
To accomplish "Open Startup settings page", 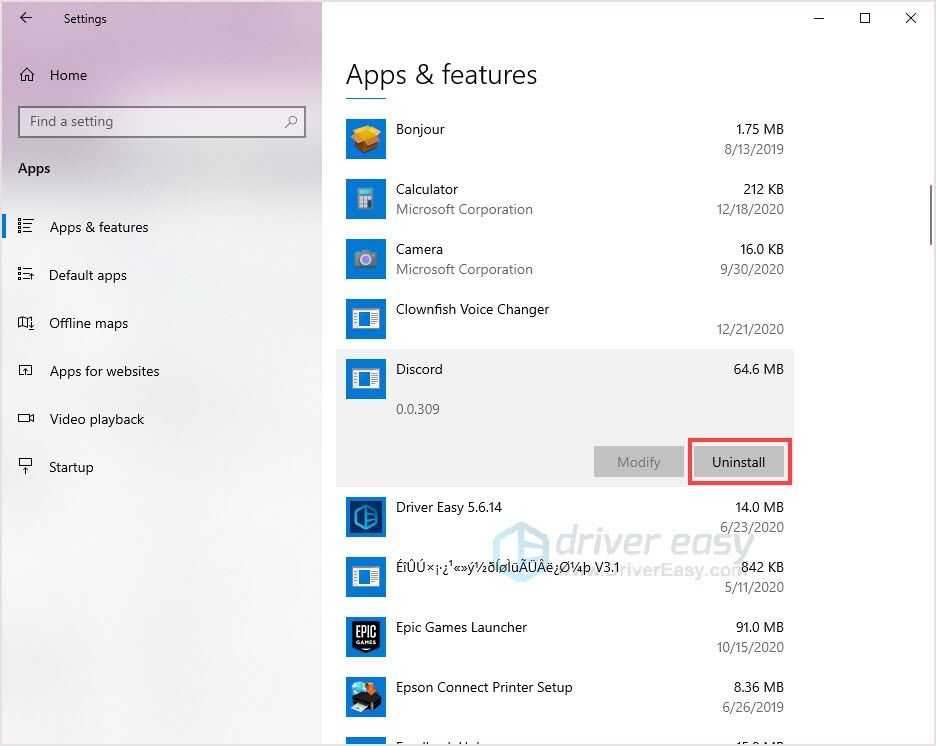I will 71,467.
